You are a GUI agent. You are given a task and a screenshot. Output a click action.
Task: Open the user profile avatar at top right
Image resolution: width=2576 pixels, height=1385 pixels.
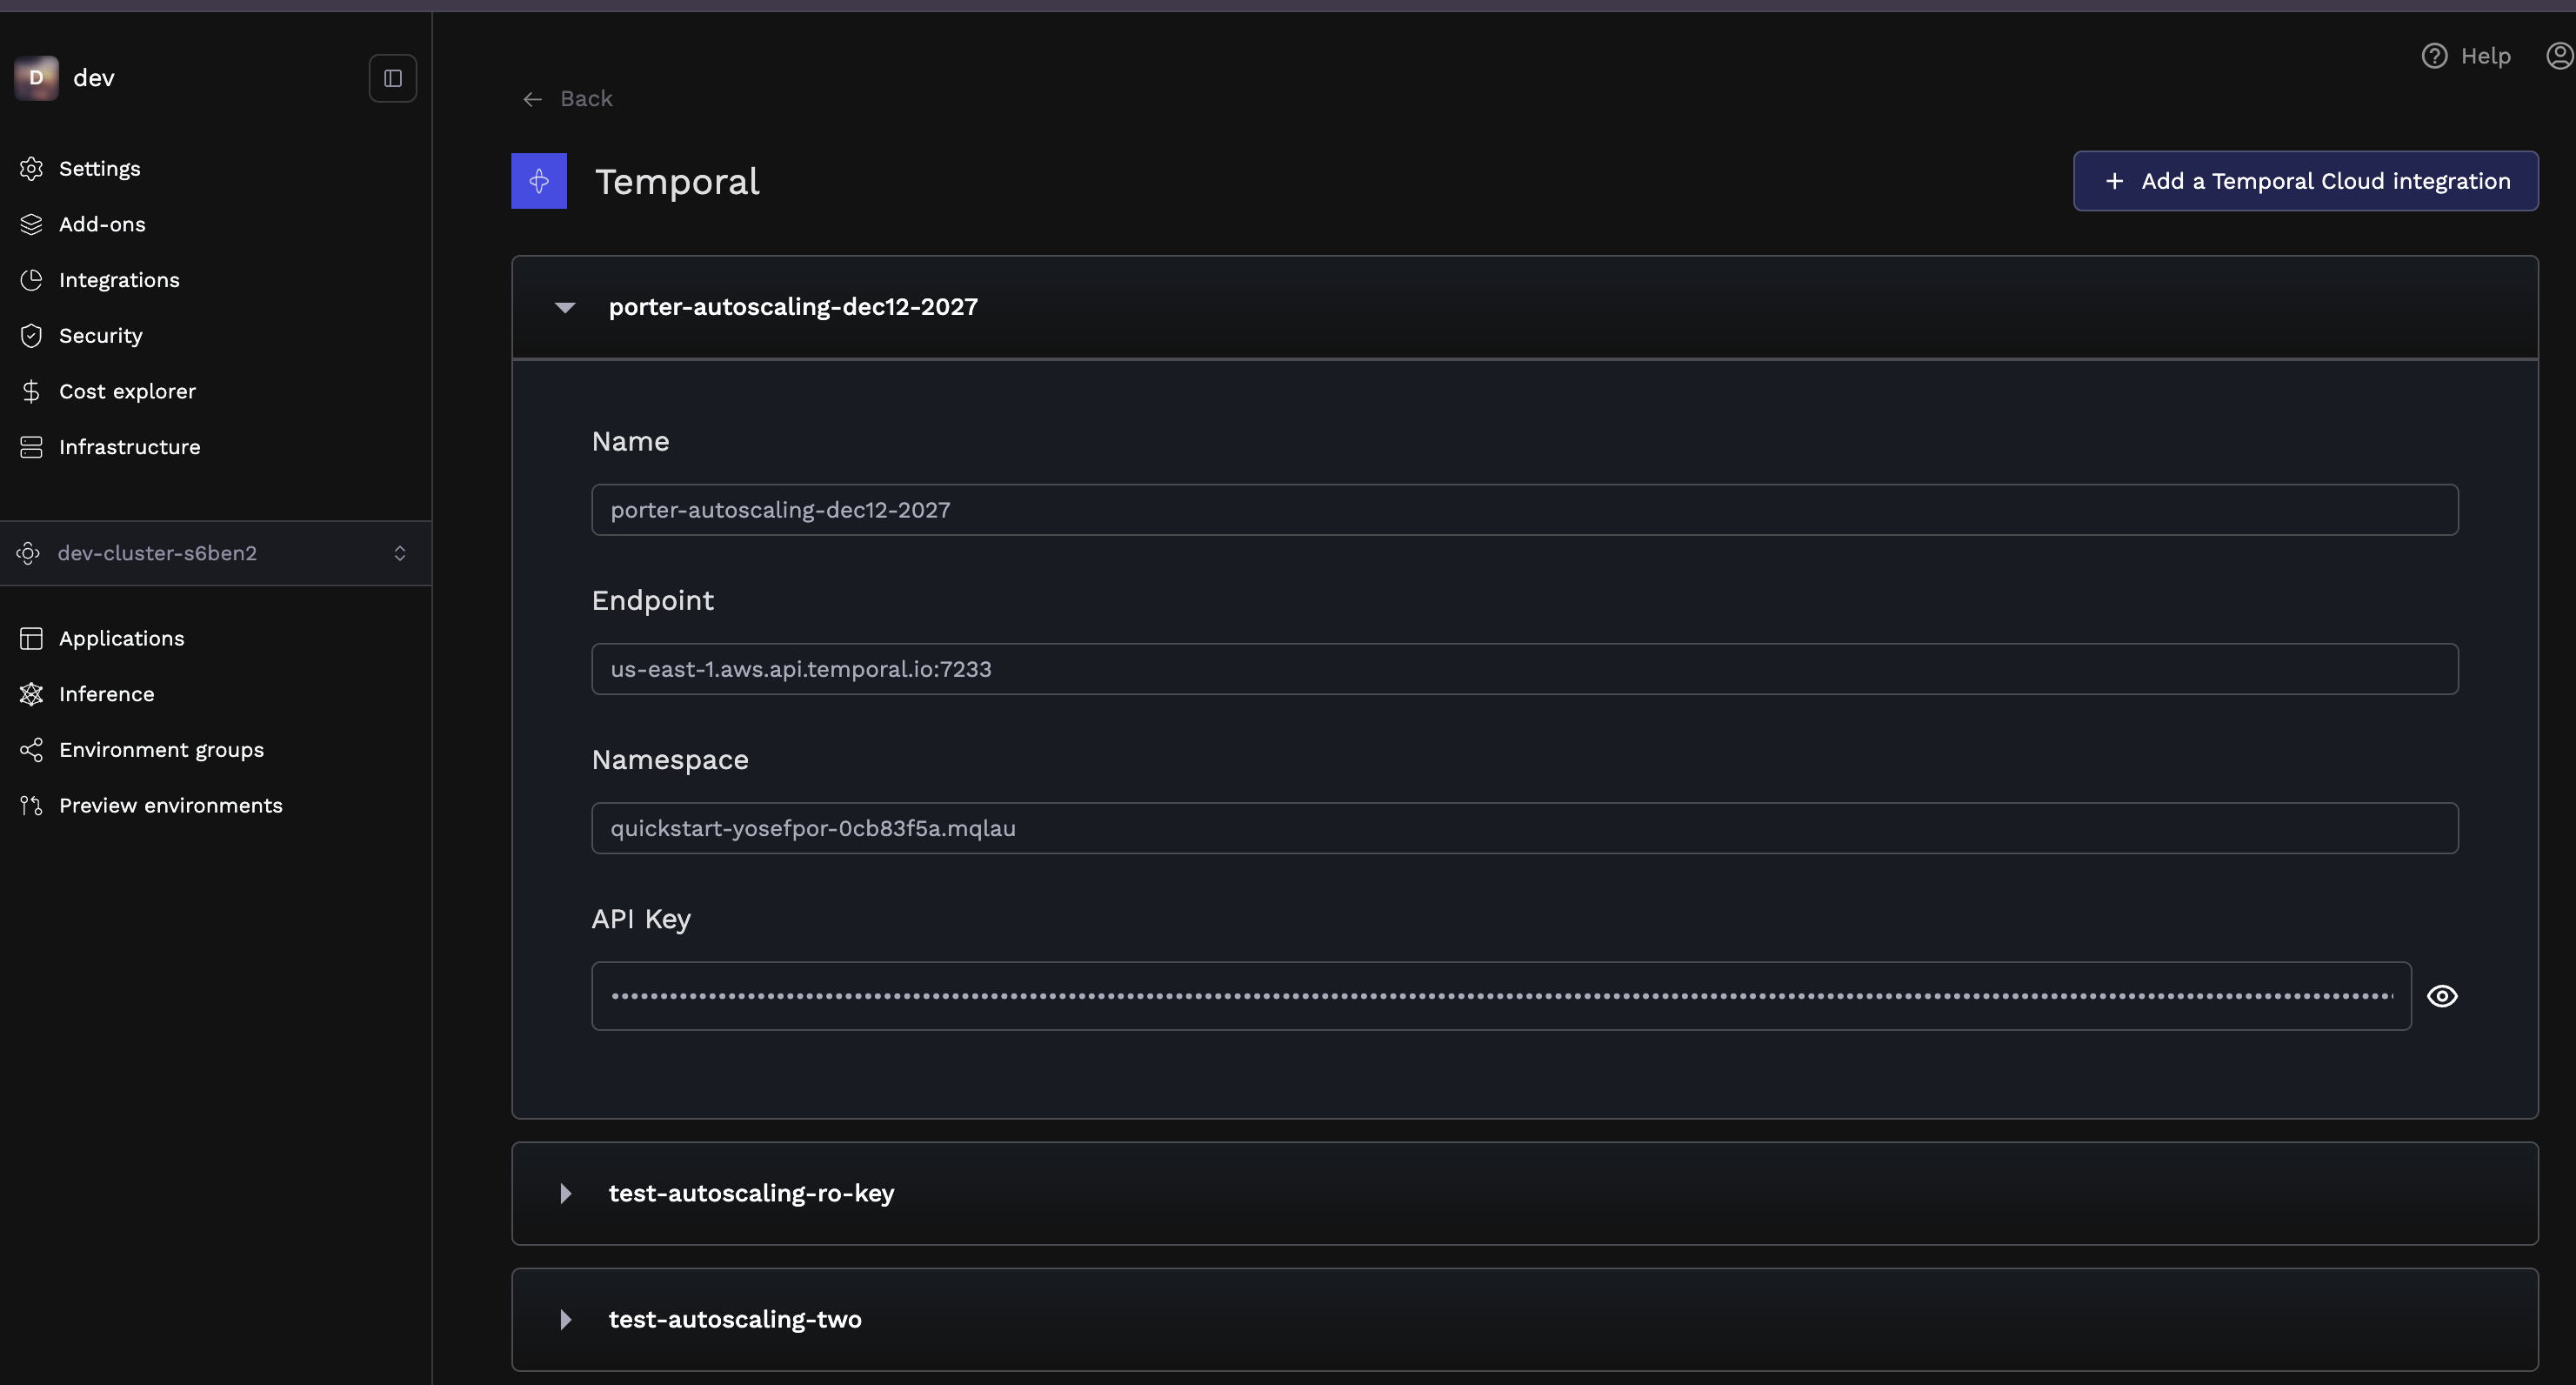tap(2559, 56)
